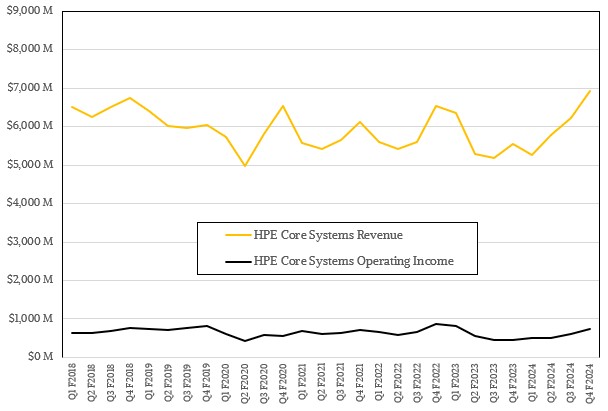Click the Q4 F2022 x-axis label

[x=437, y=382]
